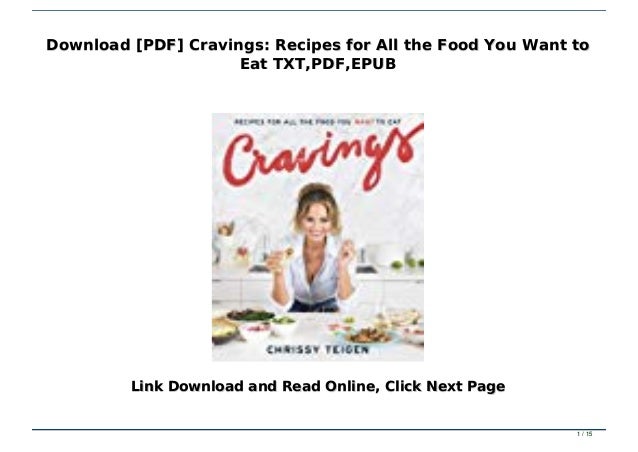Click the bottom horizontal divider line

pos(319,429)
